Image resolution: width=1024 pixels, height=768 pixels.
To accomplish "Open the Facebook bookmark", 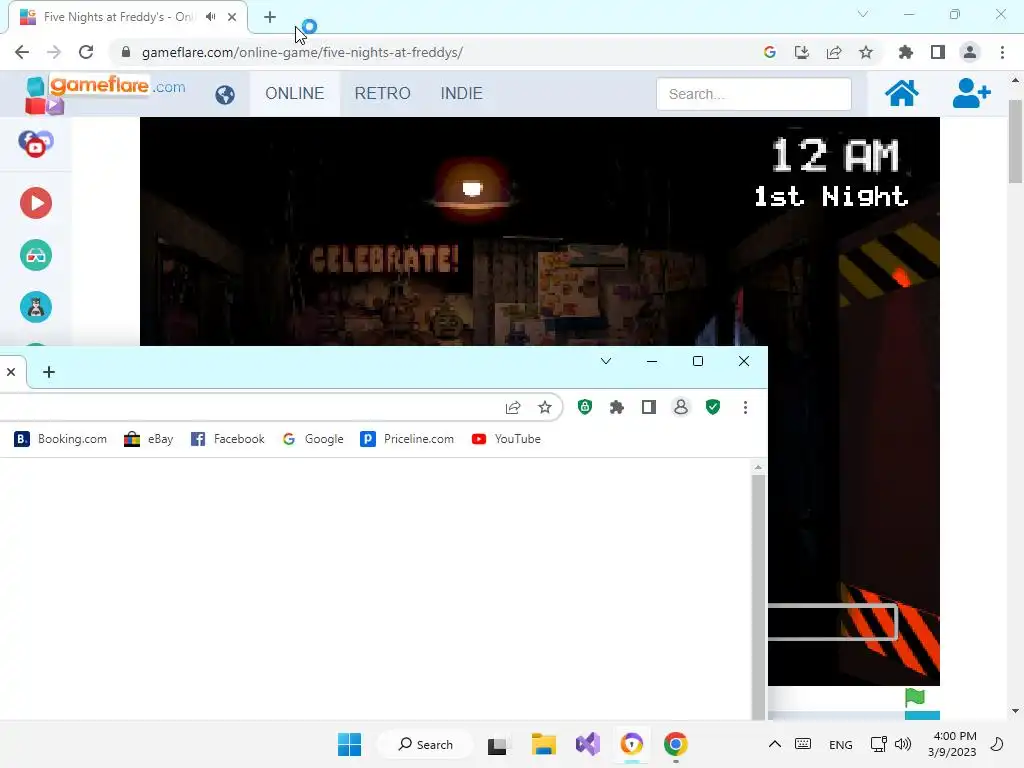I will [227, 439].
